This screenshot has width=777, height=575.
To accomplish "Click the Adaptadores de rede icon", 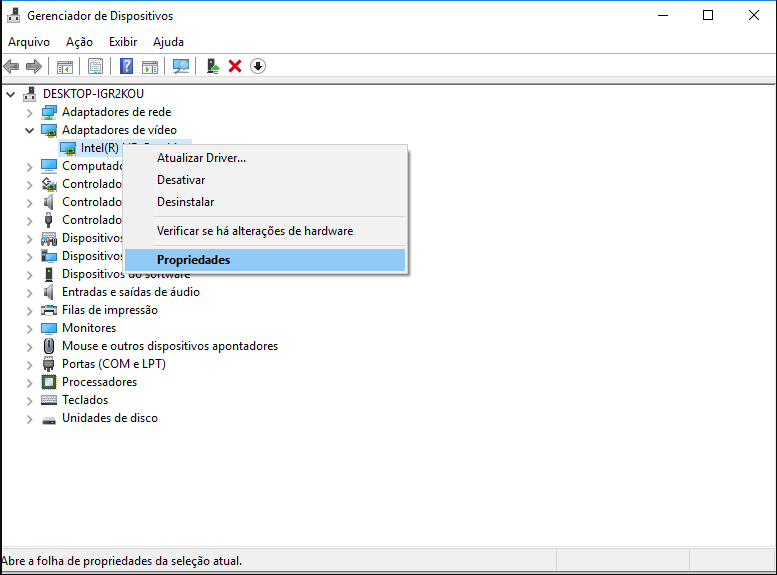I will point(49,112).
